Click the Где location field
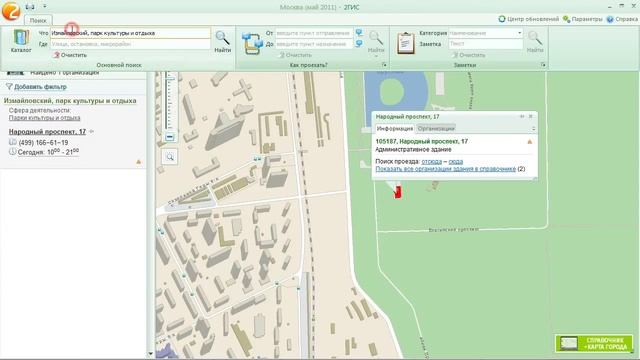The width and height of the screenshot is (640, 360). (x=130, y=44)
